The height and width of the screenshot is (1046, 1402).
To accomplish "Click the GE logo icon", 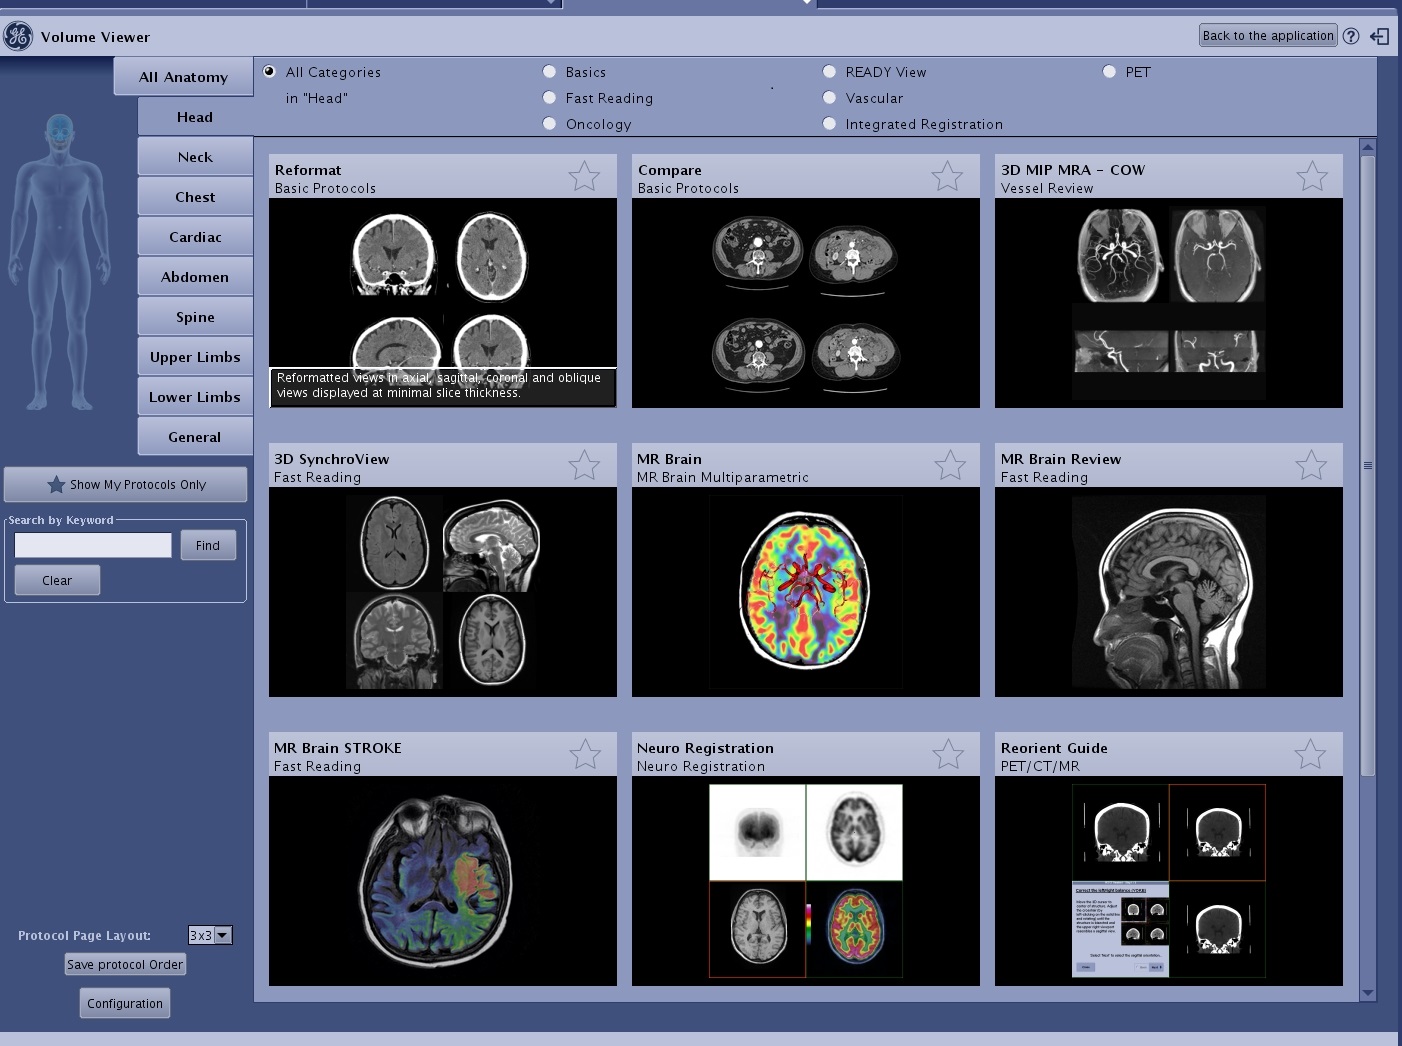I will pos(18,37).
